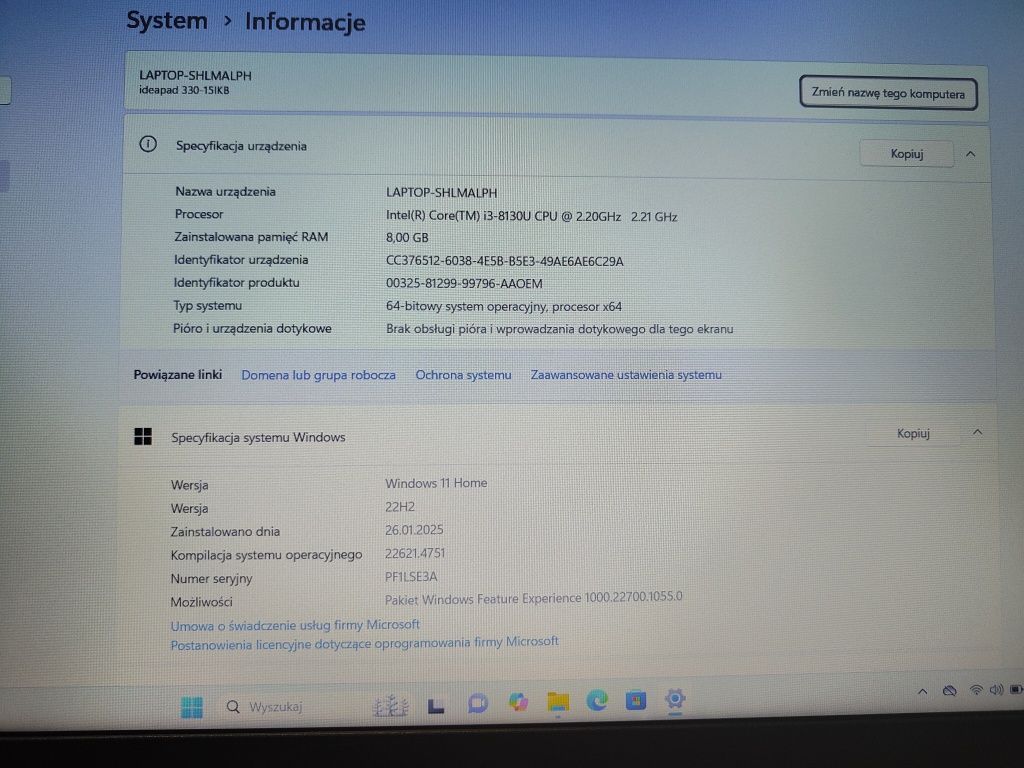
Task: Copy device specification with Kopiuj
Action: (x=906, y=154)
